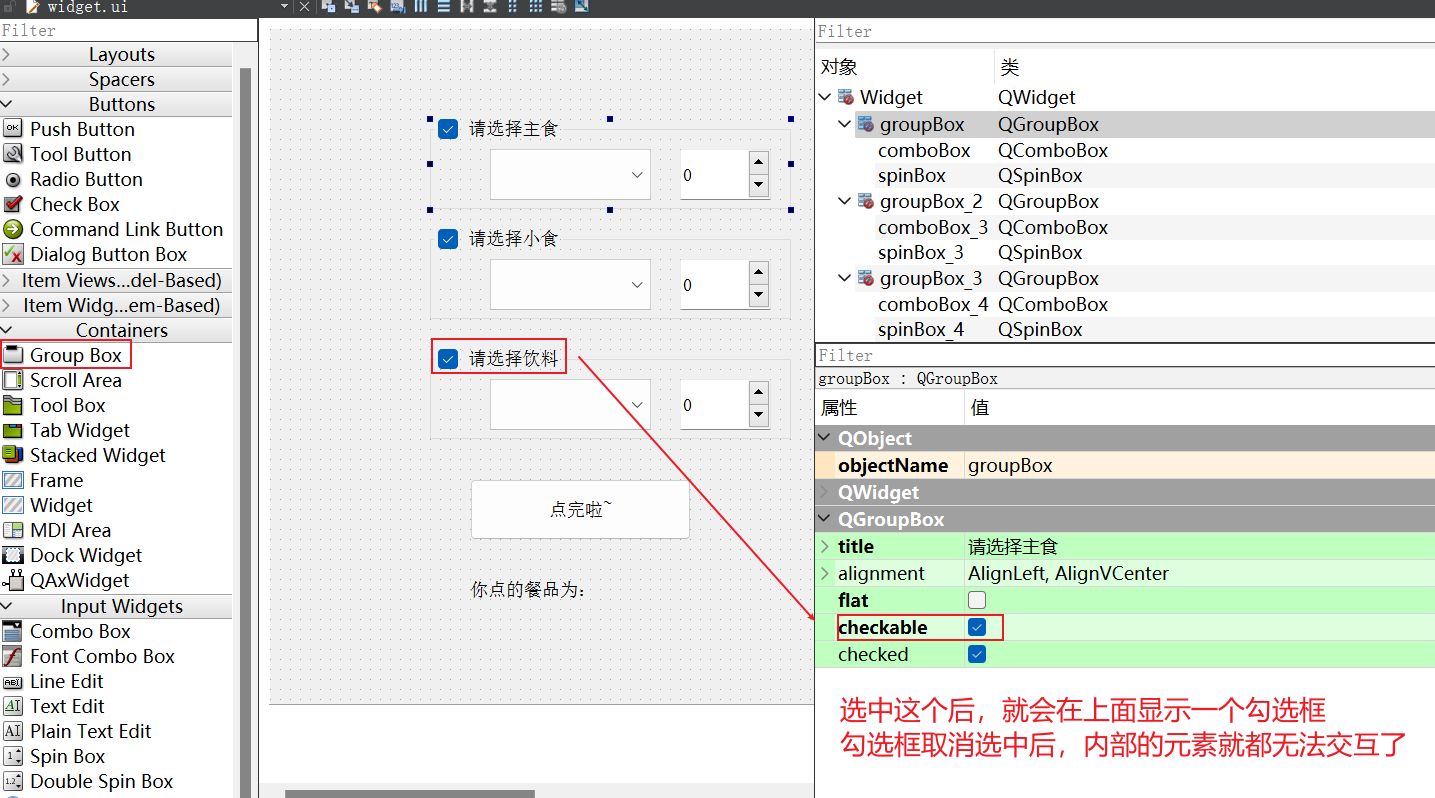Choose Font Combo Box widget icon

[13, 656]
